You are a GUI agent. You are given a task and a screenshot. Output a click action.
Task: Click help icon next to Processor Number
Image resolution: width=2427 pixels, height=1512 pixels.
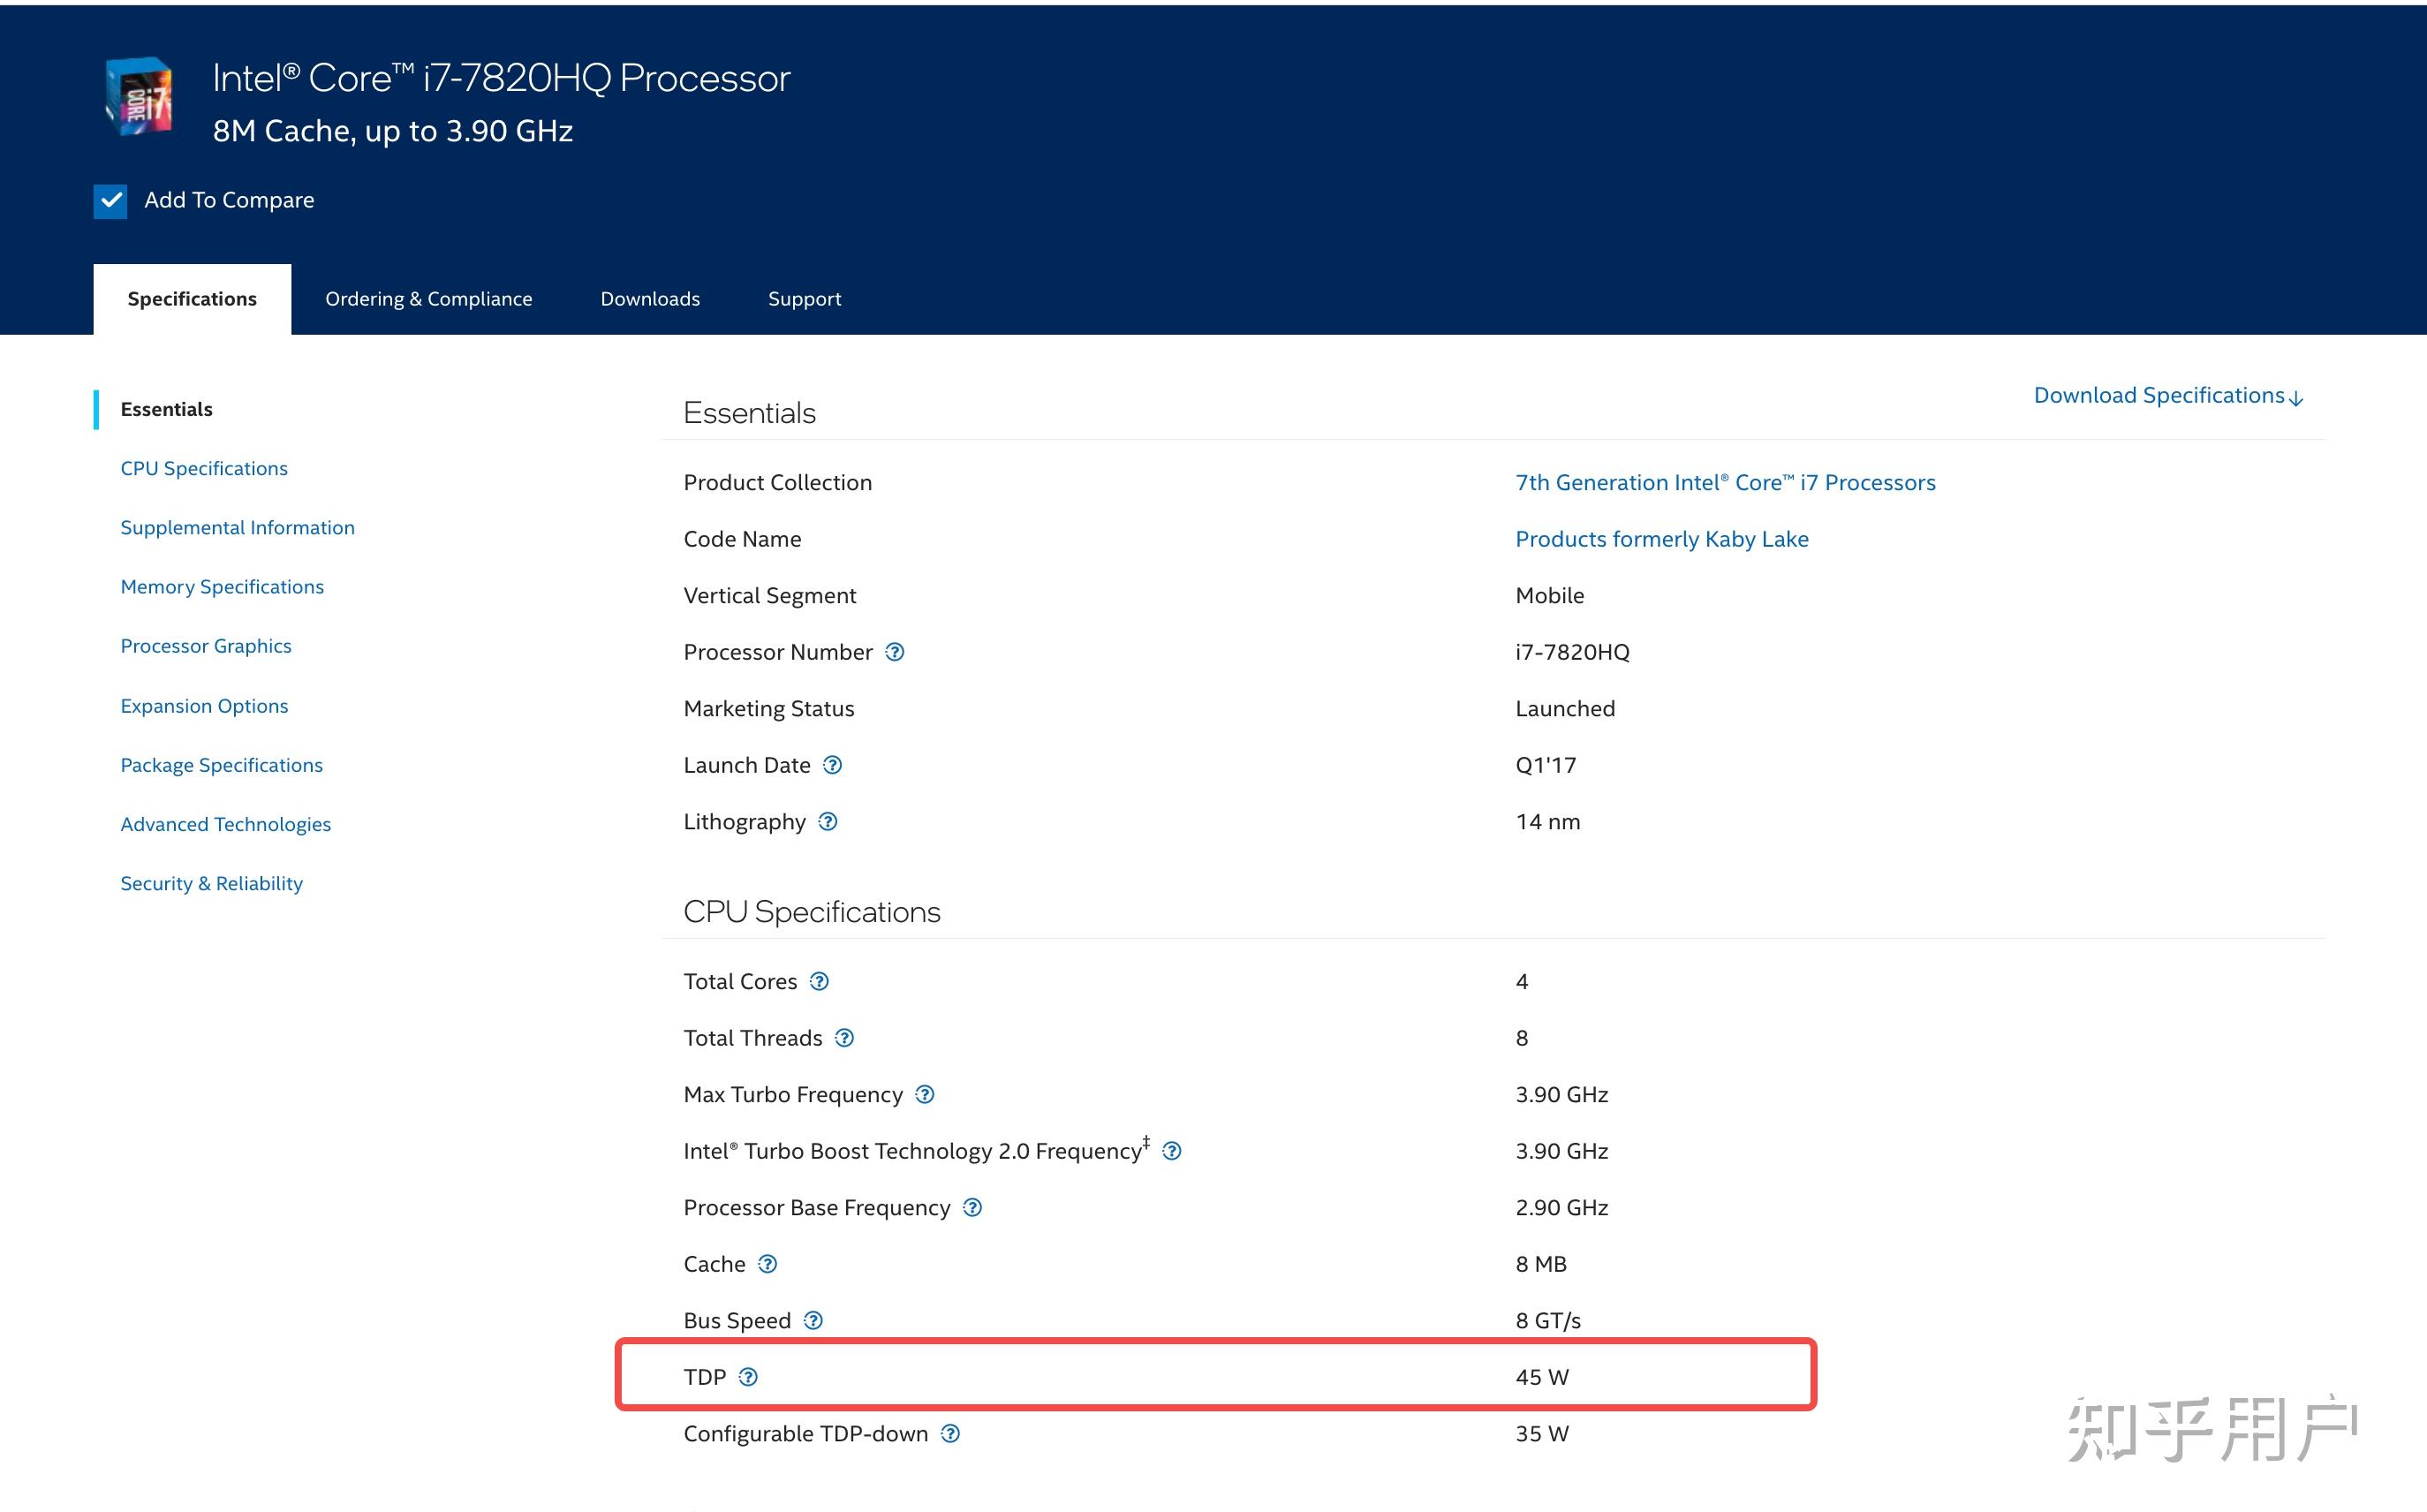(895, 652)
